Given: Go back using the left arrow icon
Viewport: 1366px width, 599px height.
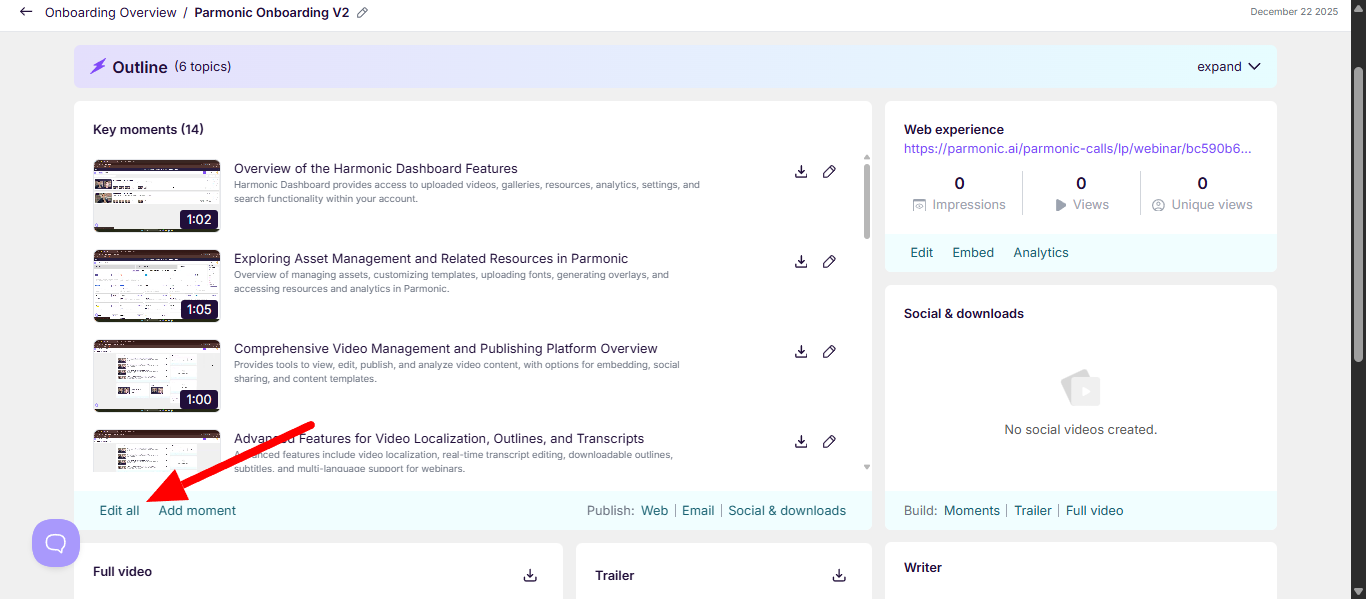Looking at the screenshot, I should tap(26, 12).
